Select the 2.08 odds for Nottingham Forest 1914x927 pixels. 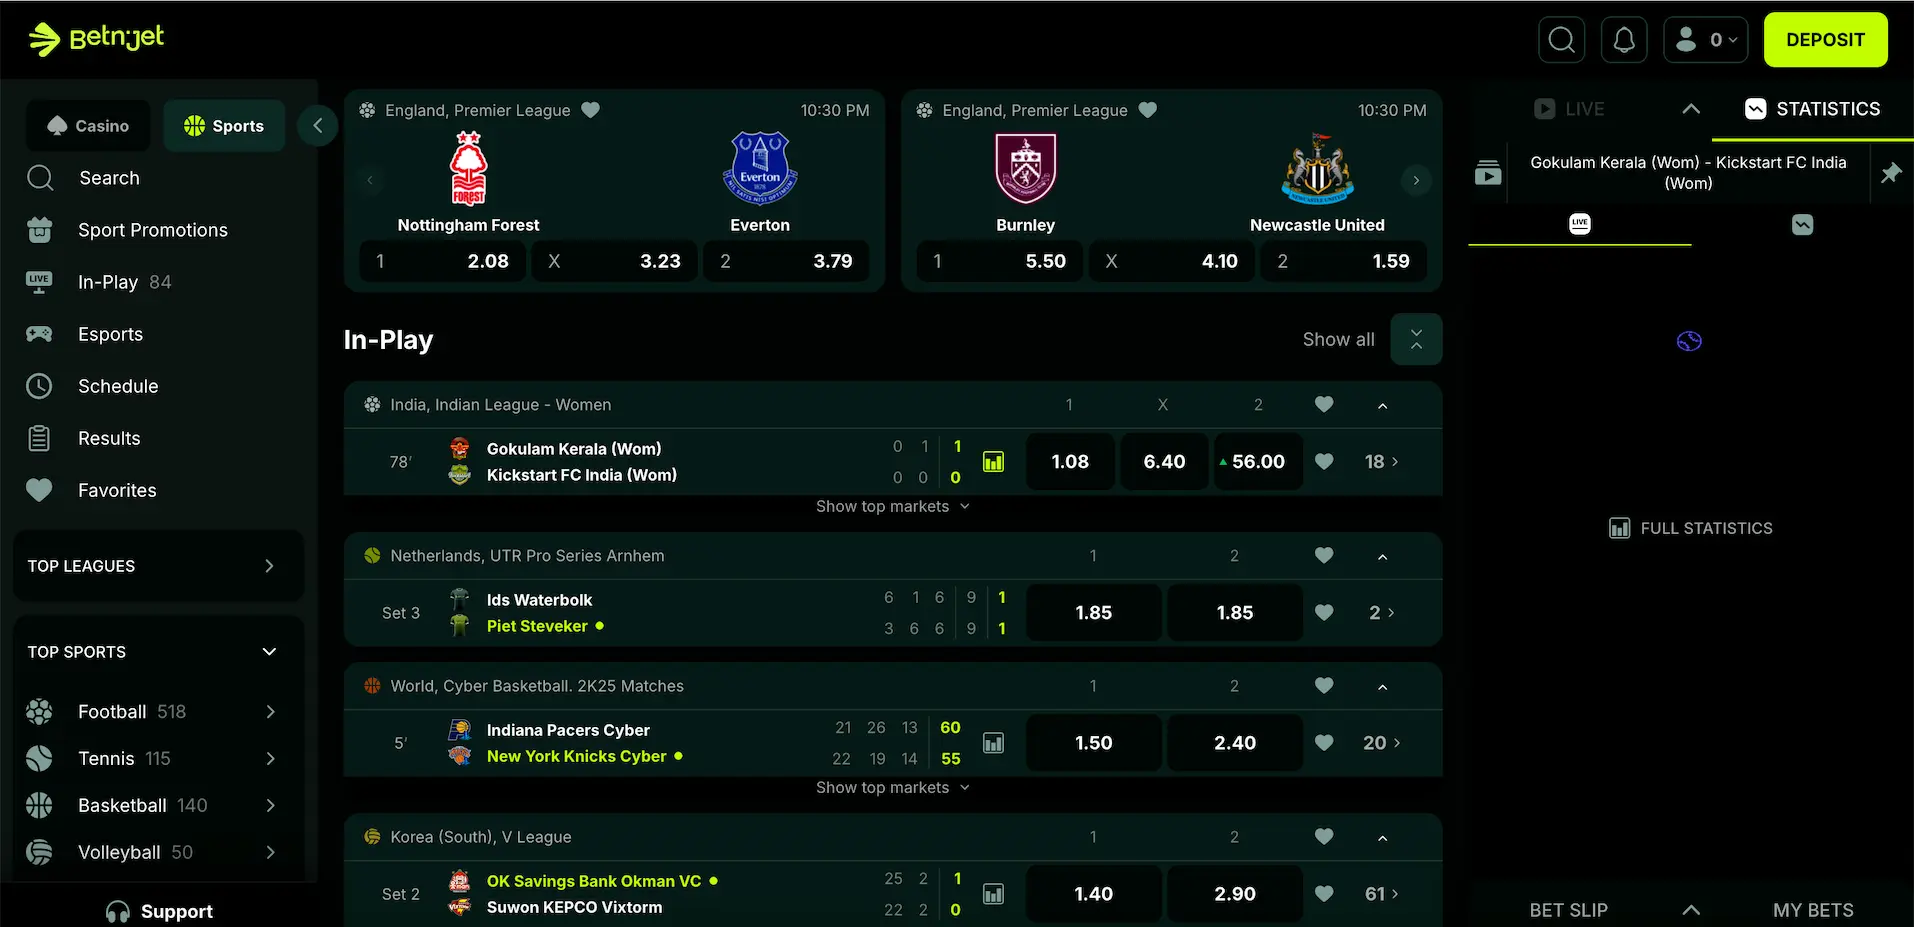pyautogui.click(x=443, y=260)
